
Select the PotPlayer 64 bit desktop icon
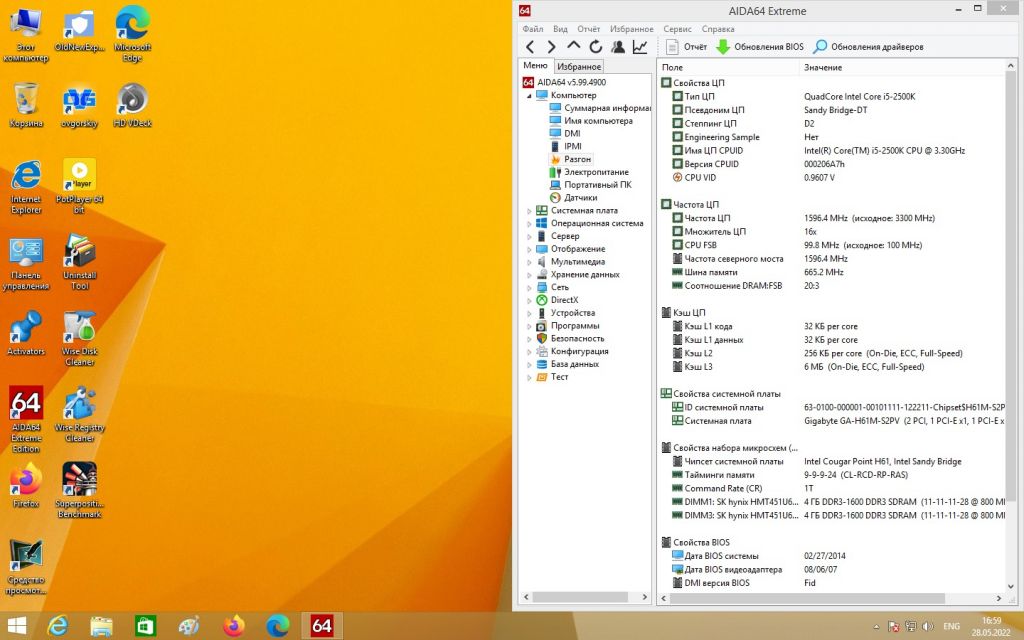(x=80, y=186)
